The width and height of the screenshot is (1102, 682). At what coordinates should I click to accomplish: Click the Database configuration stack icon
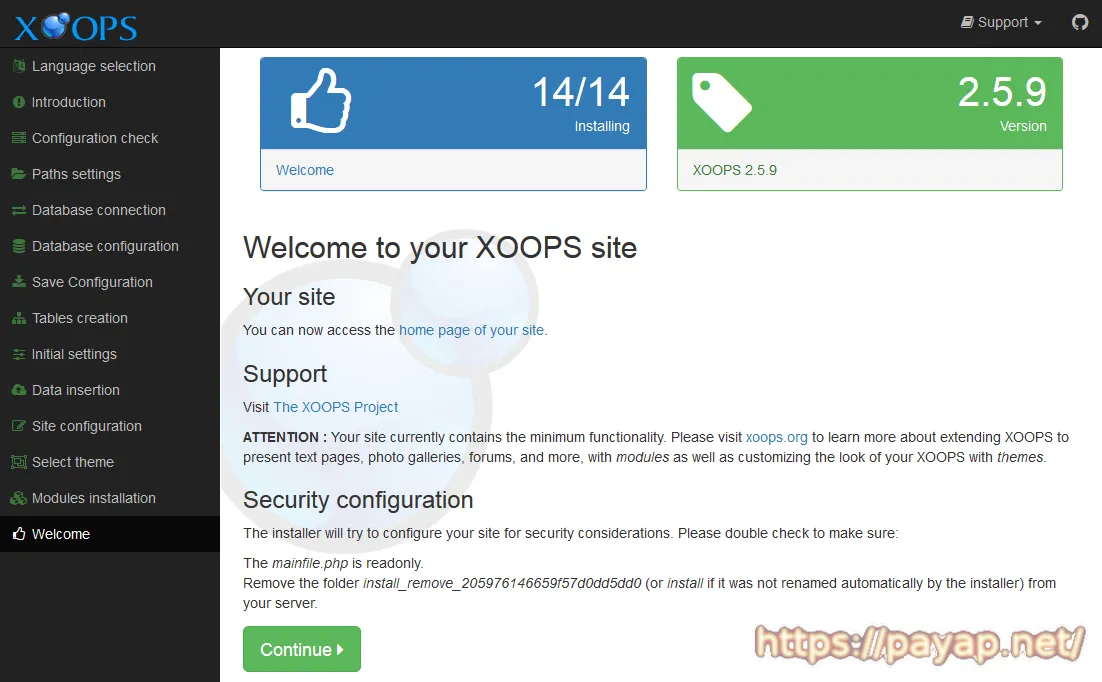pos(19,246)
